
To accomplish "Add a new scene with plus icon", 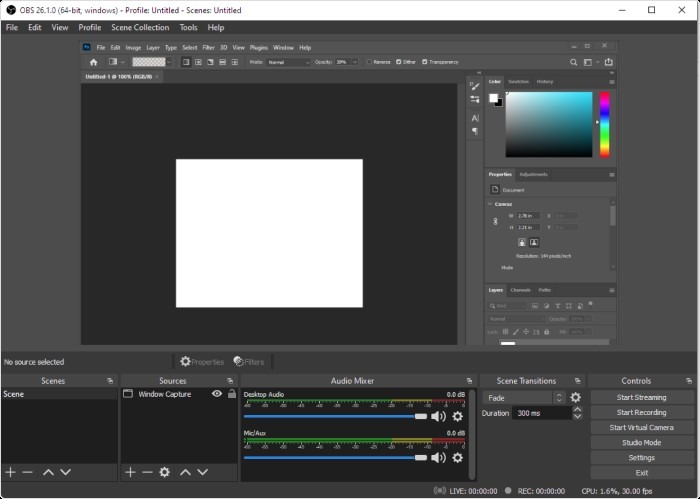I will pyautogui.click(x=11, y=472).
